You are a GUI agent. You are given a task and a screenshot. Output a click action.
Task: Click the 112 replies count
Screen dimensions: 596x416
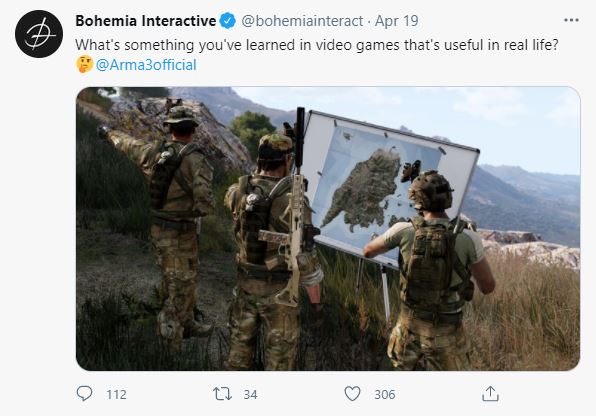coord(116,394)
